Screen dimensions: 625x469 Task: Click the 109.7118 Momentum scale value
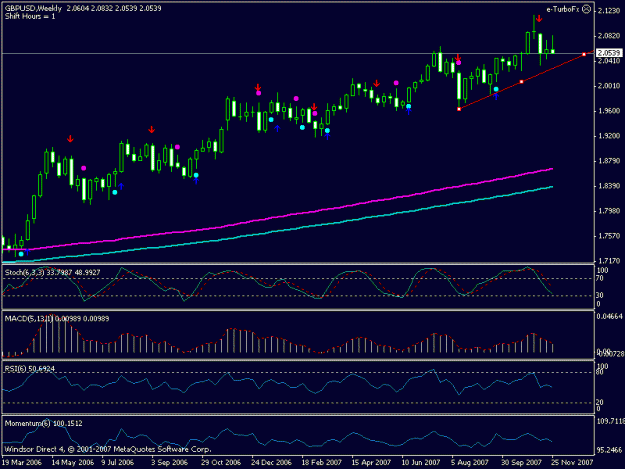610,421
